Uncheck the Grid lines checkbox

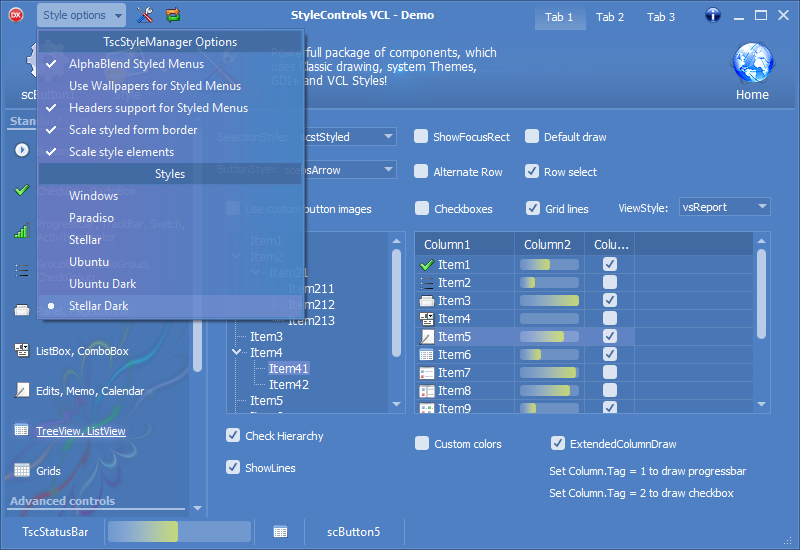click(533, 208)
